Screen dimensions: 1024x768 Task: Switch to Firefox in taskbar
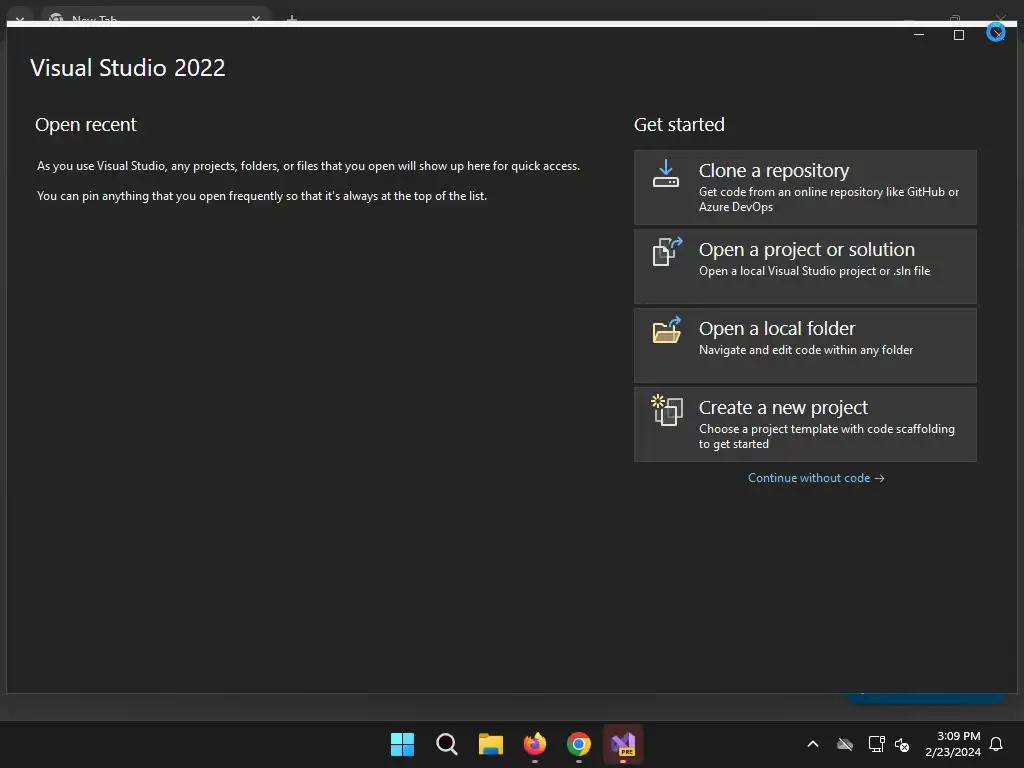(x=535, y=744)
